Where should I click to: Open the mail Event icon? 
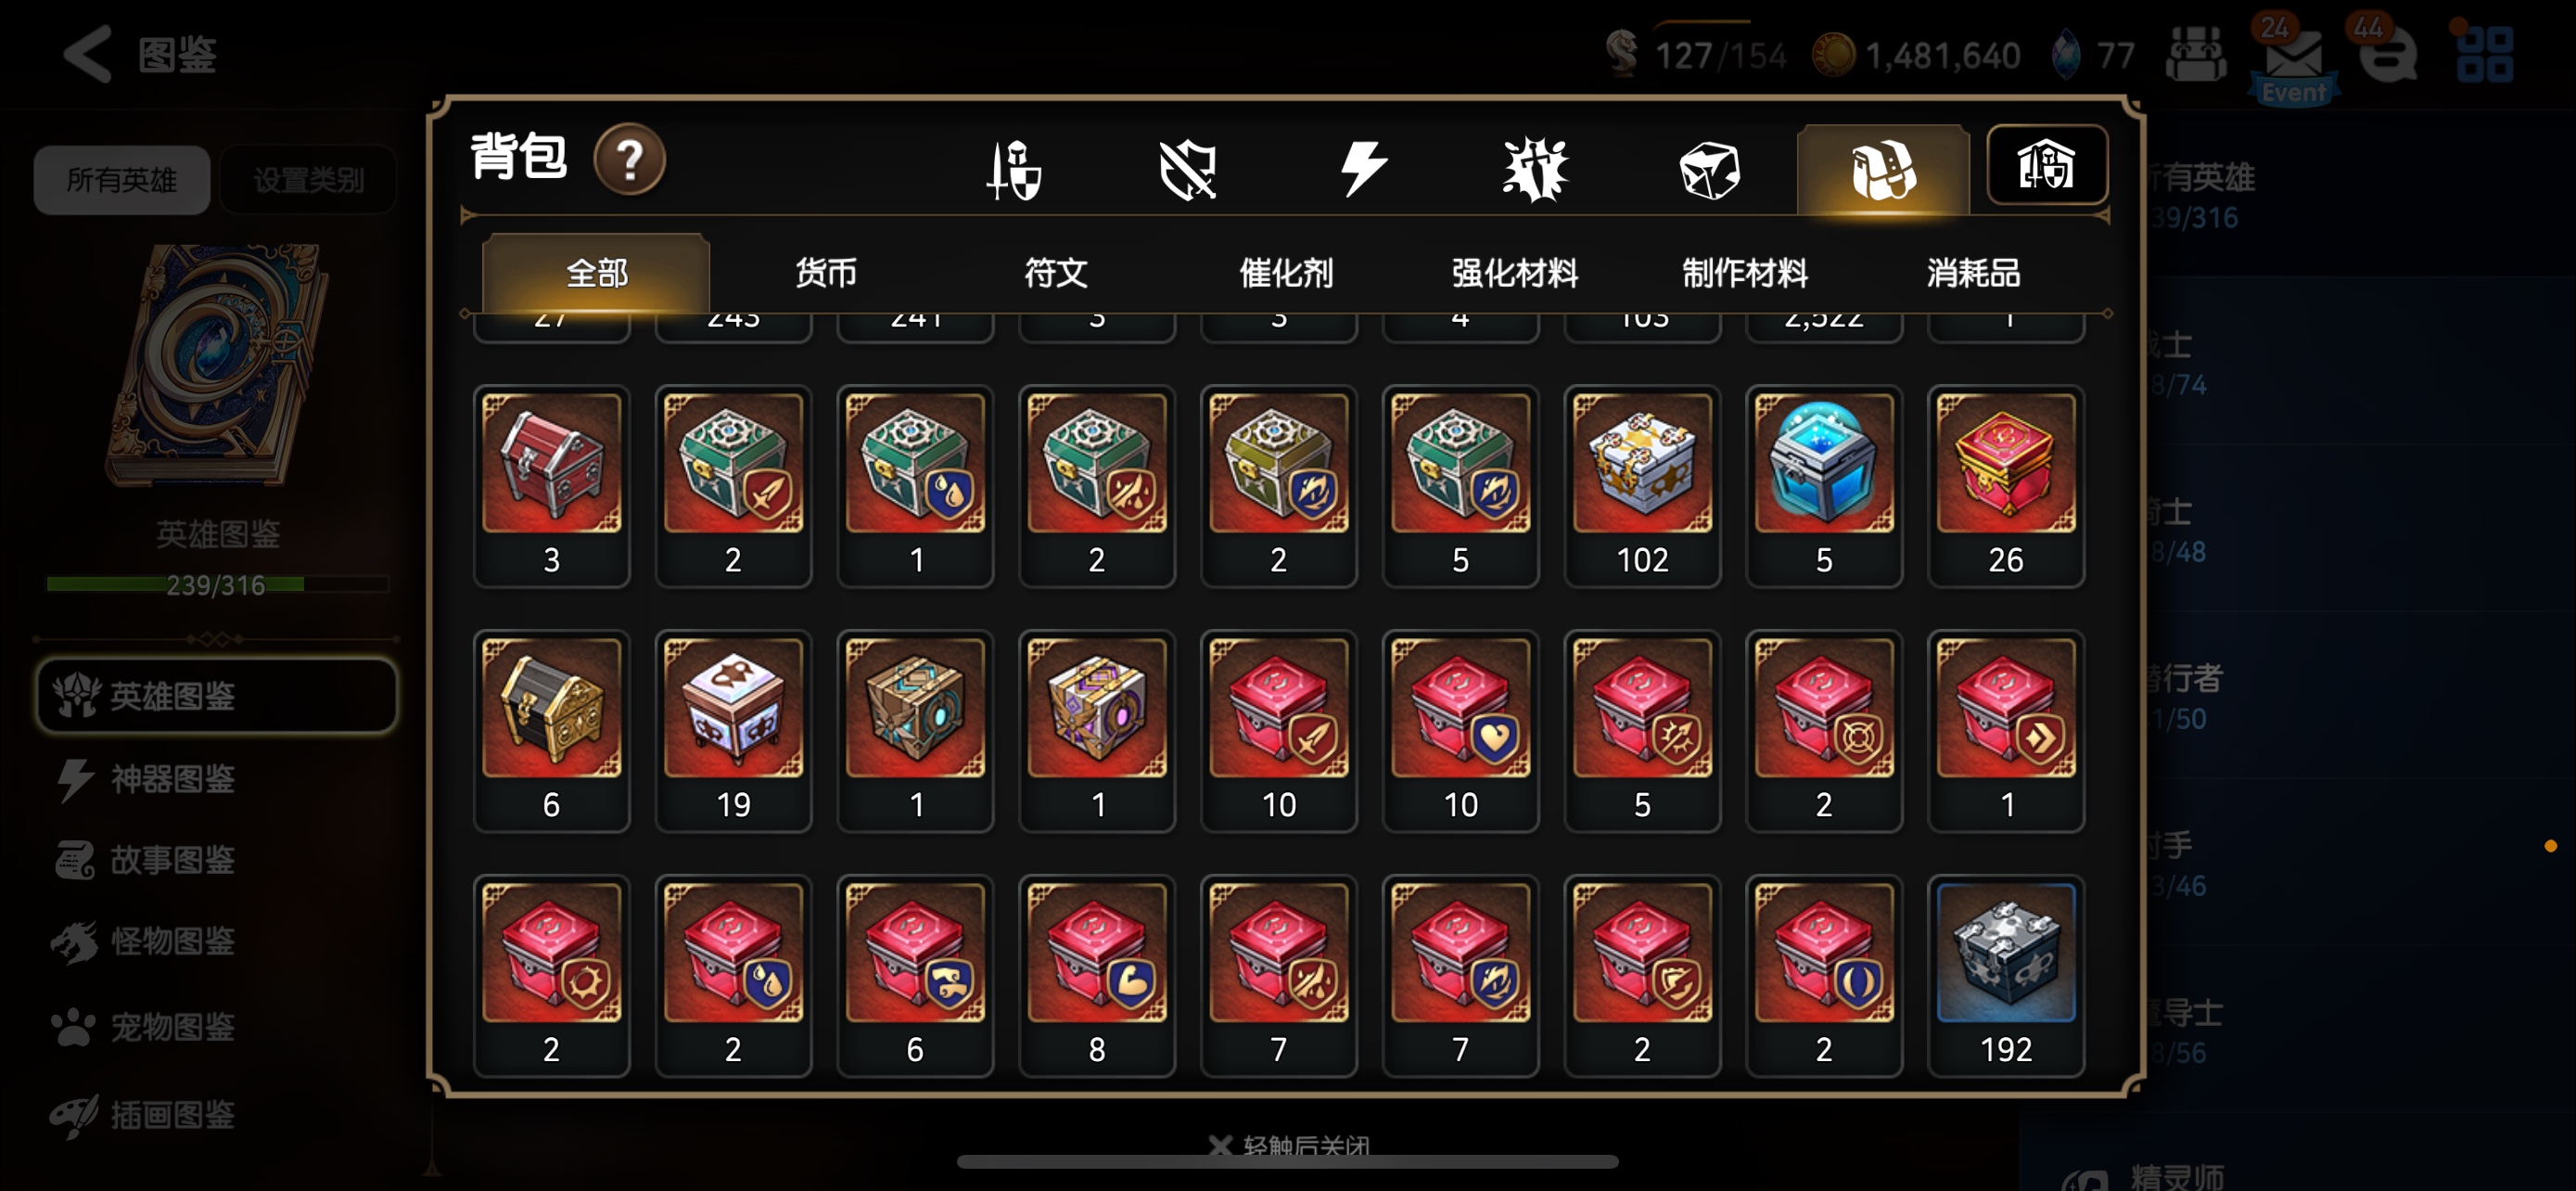[2293, 60]
